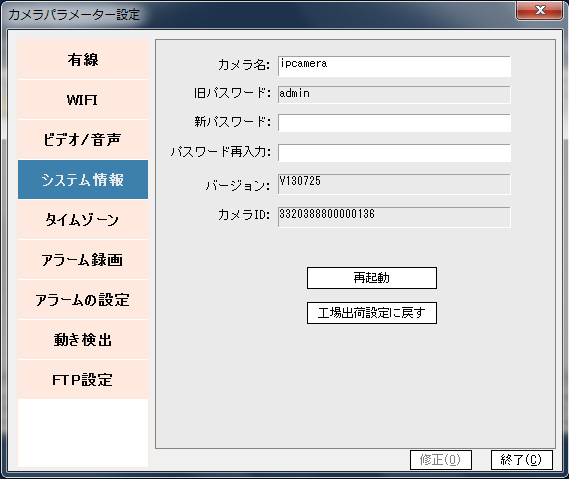Click 工場出荷設定に戻す factory reset button
The height and width of the screenshot is (479, 569).
coord(372,313)
